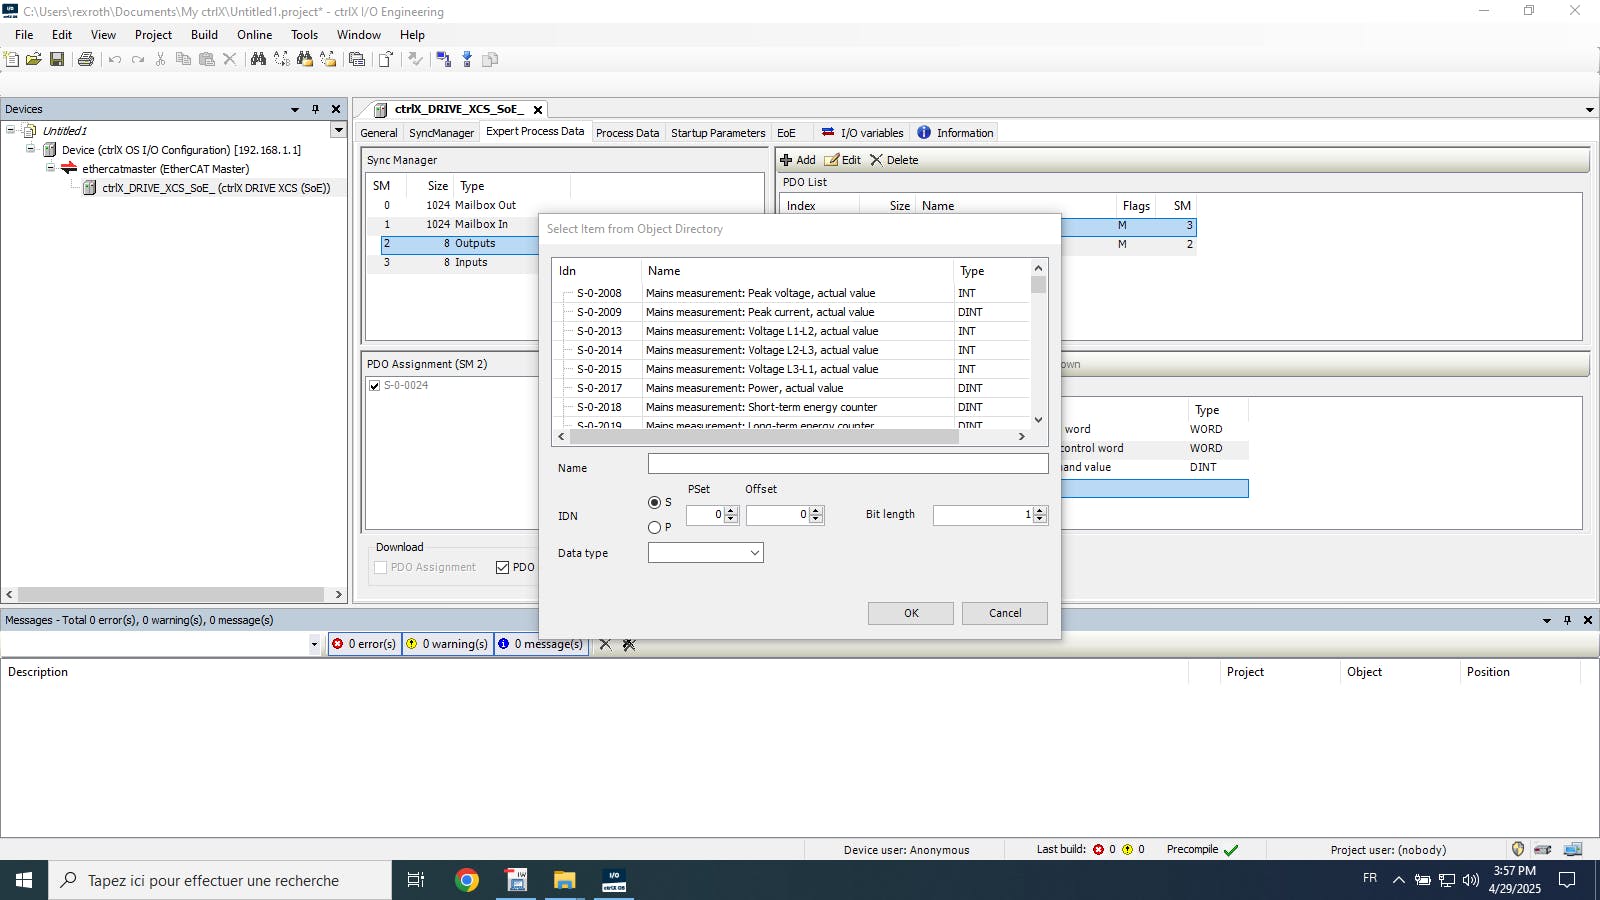This screenshot has height=900, width=1600.
Task: Click the blue Download arrow toolbar icon
Action: click(x=467, y=60)
